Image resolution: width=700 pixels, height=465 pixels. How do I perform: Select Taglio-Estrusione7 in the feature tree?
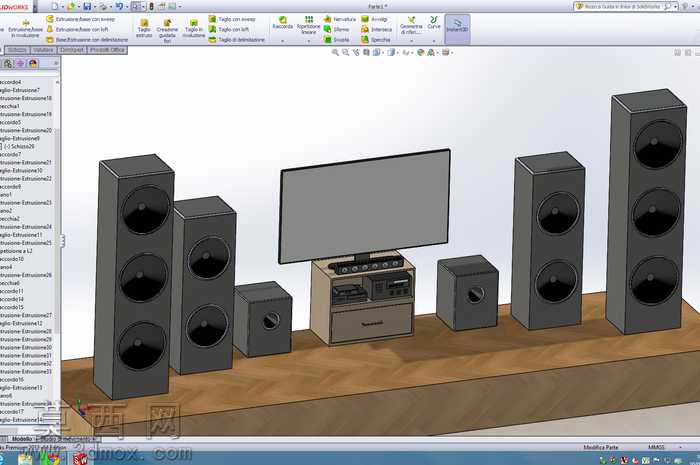(20, 90)
